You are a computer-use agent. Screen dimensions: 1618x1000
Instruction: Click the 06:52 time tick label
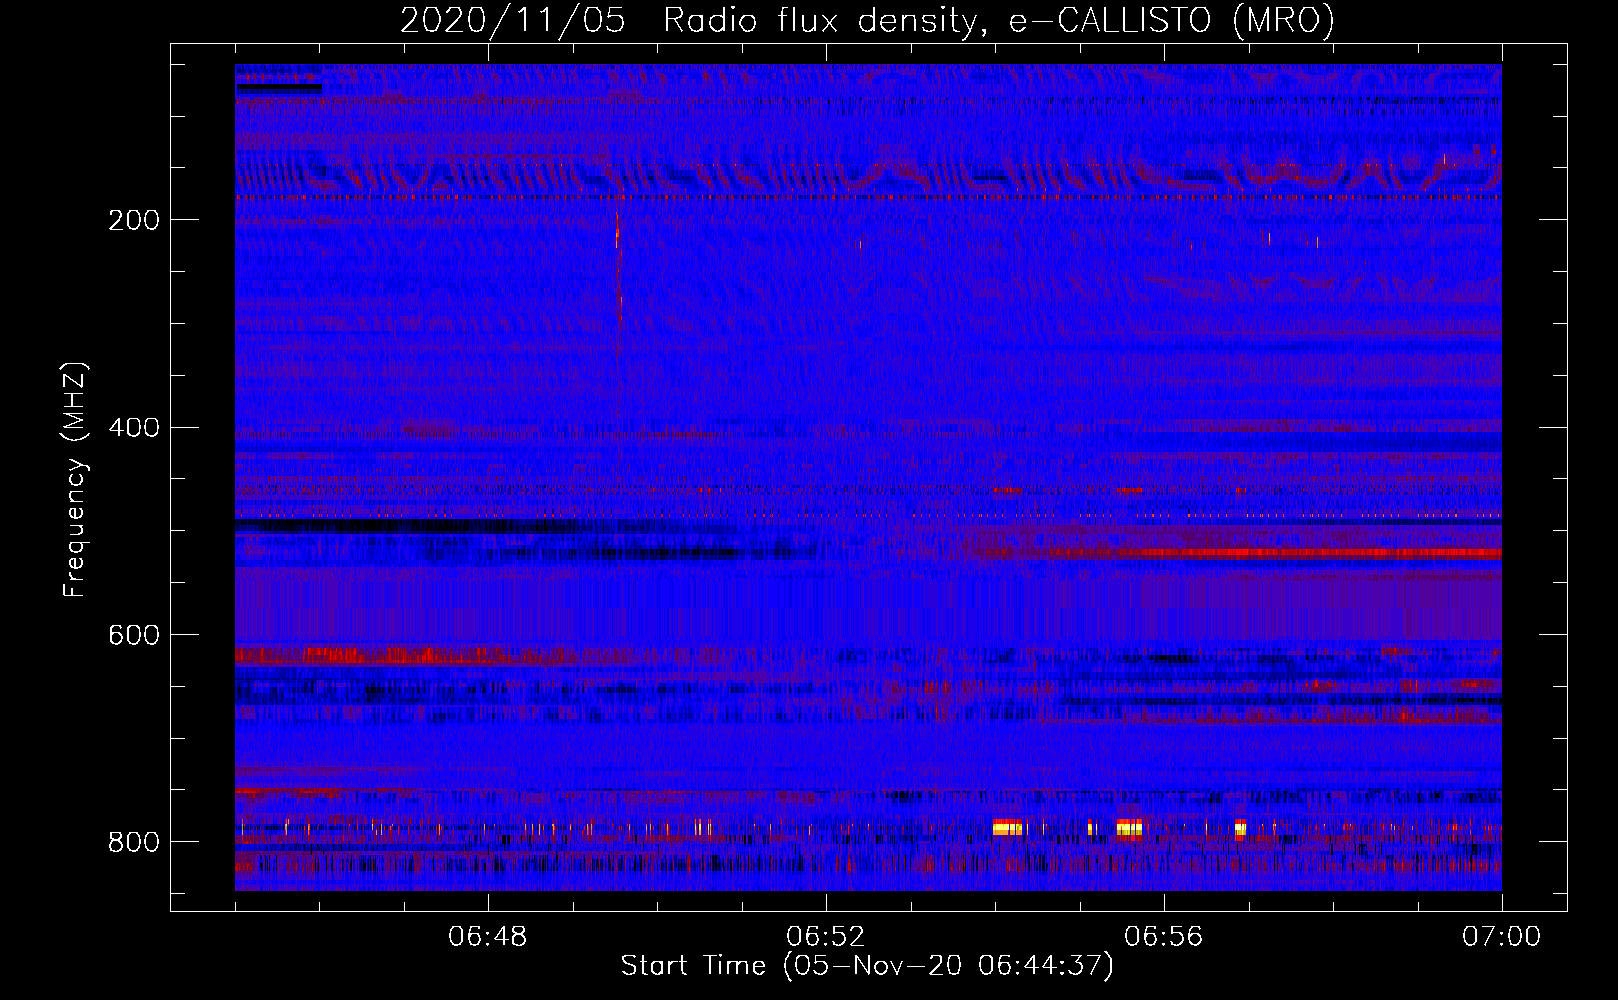point(826,937)
